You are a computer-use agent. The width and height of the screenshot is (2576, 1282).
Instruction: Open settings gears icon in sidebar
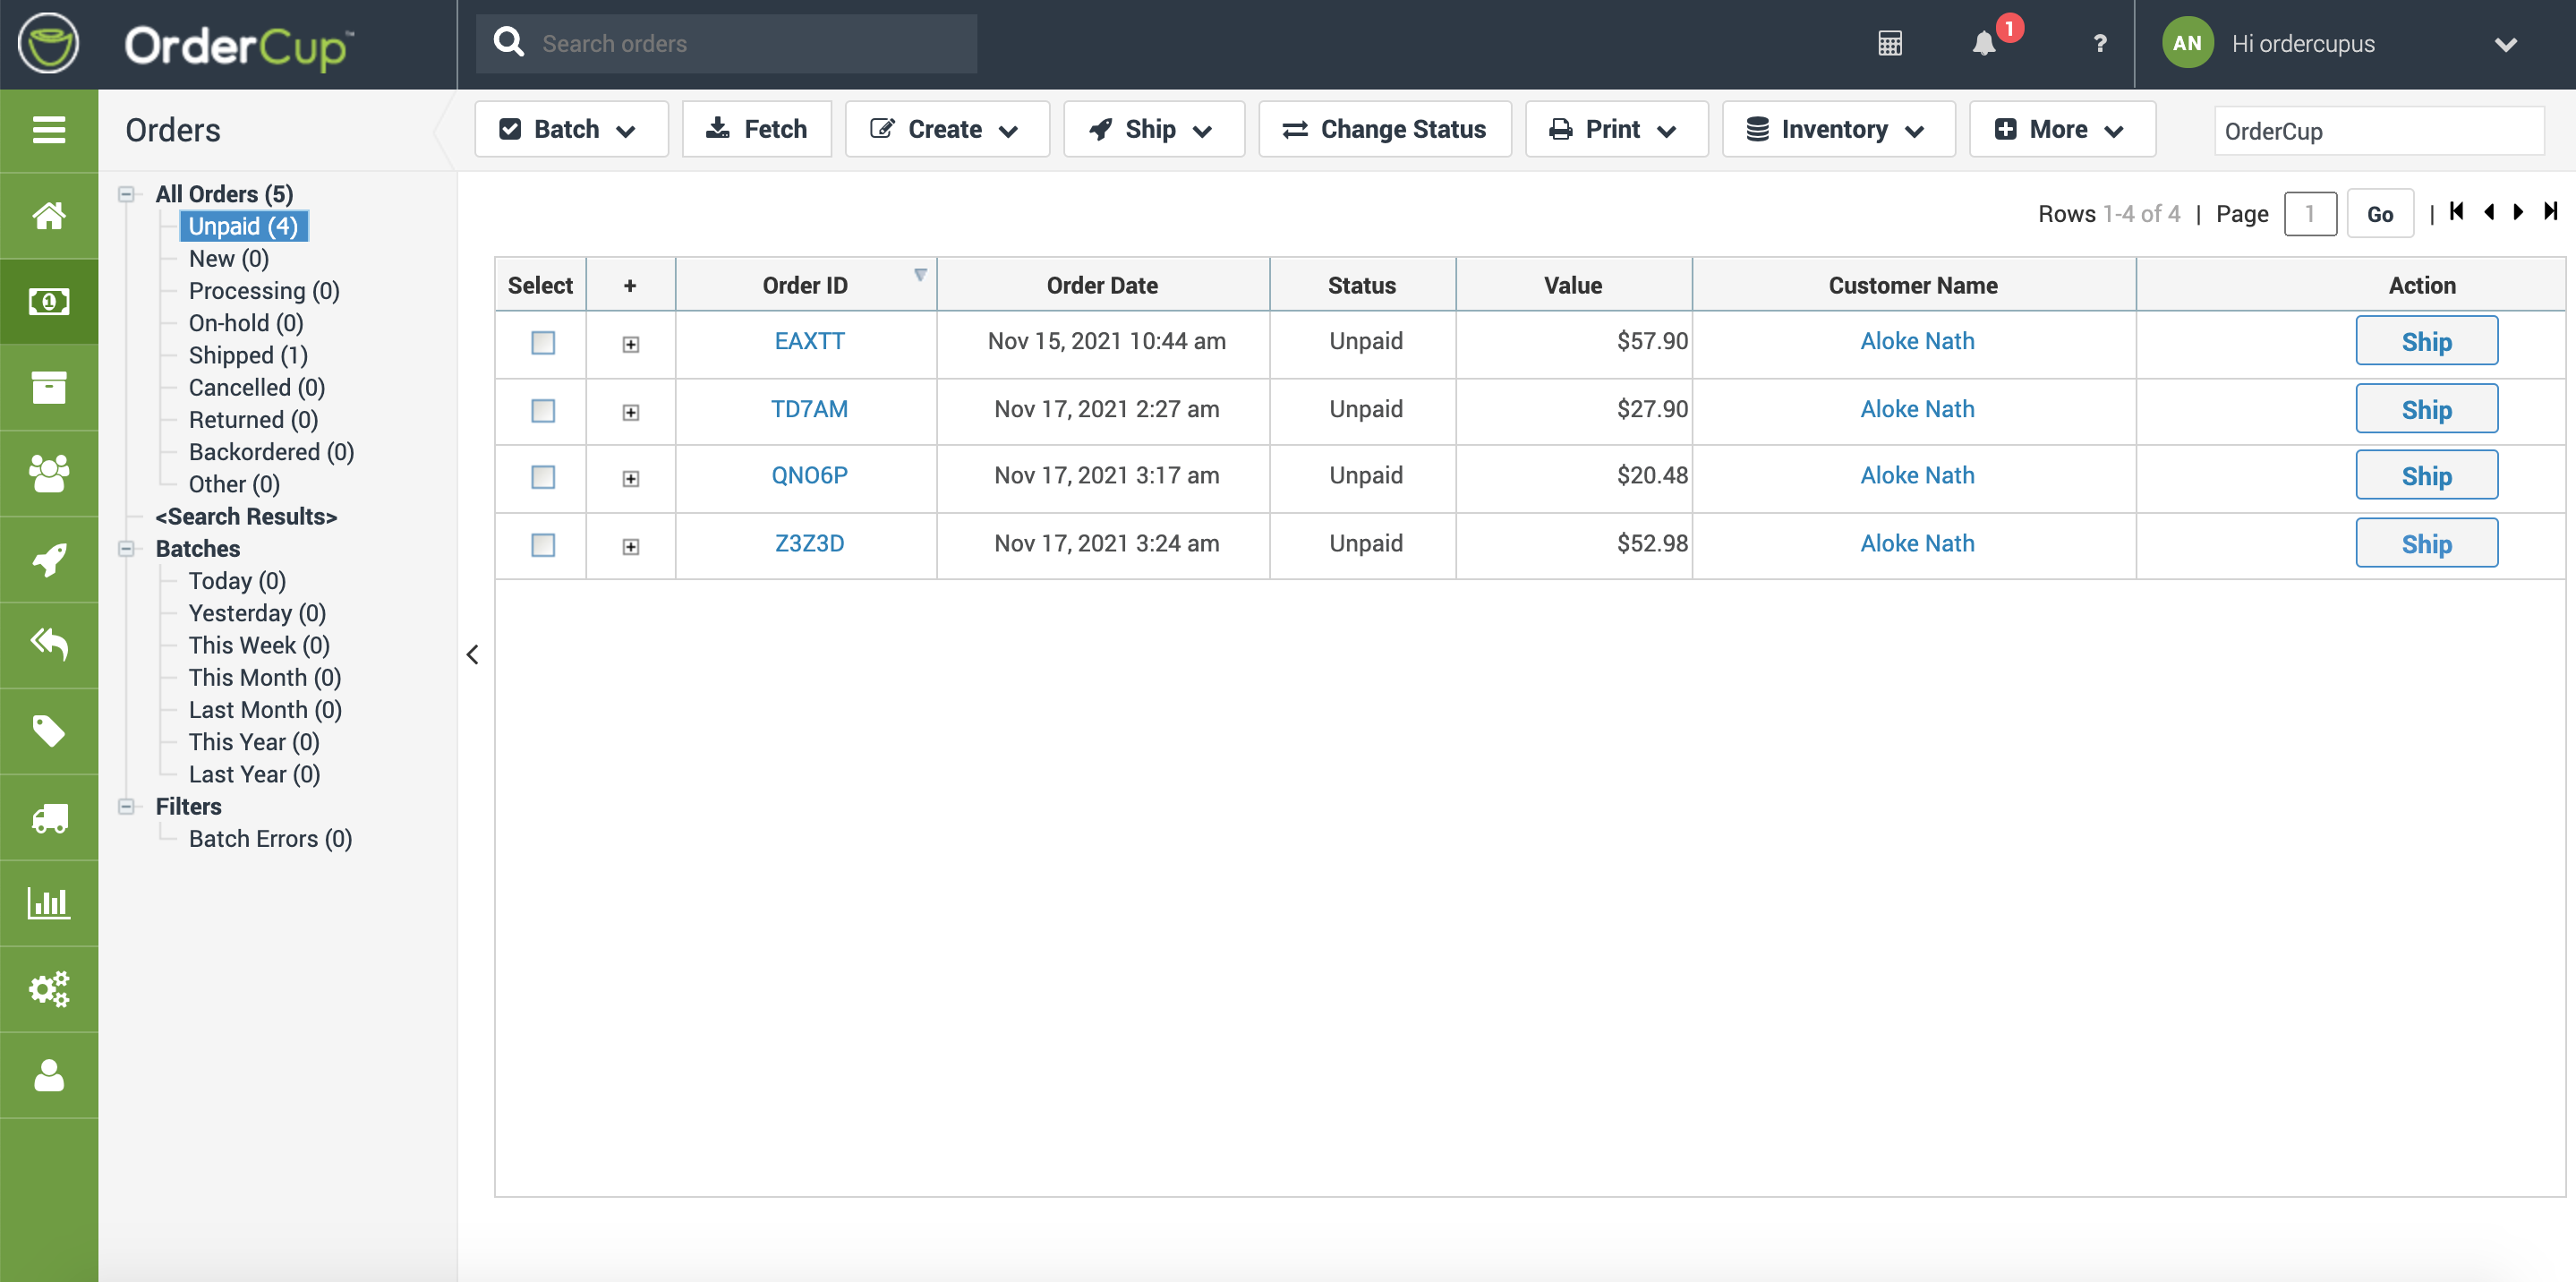tap(49, 989)
